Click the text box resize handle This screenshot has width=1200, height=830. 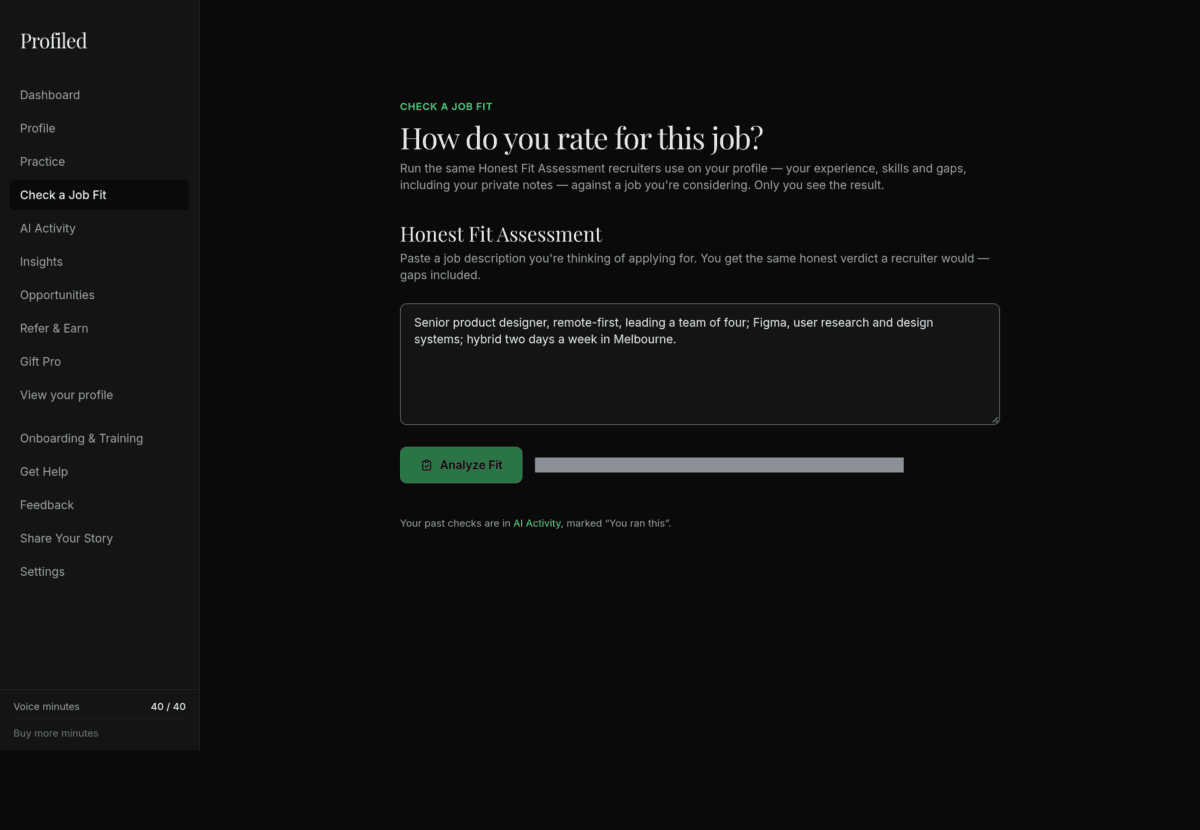coord(993,418)
